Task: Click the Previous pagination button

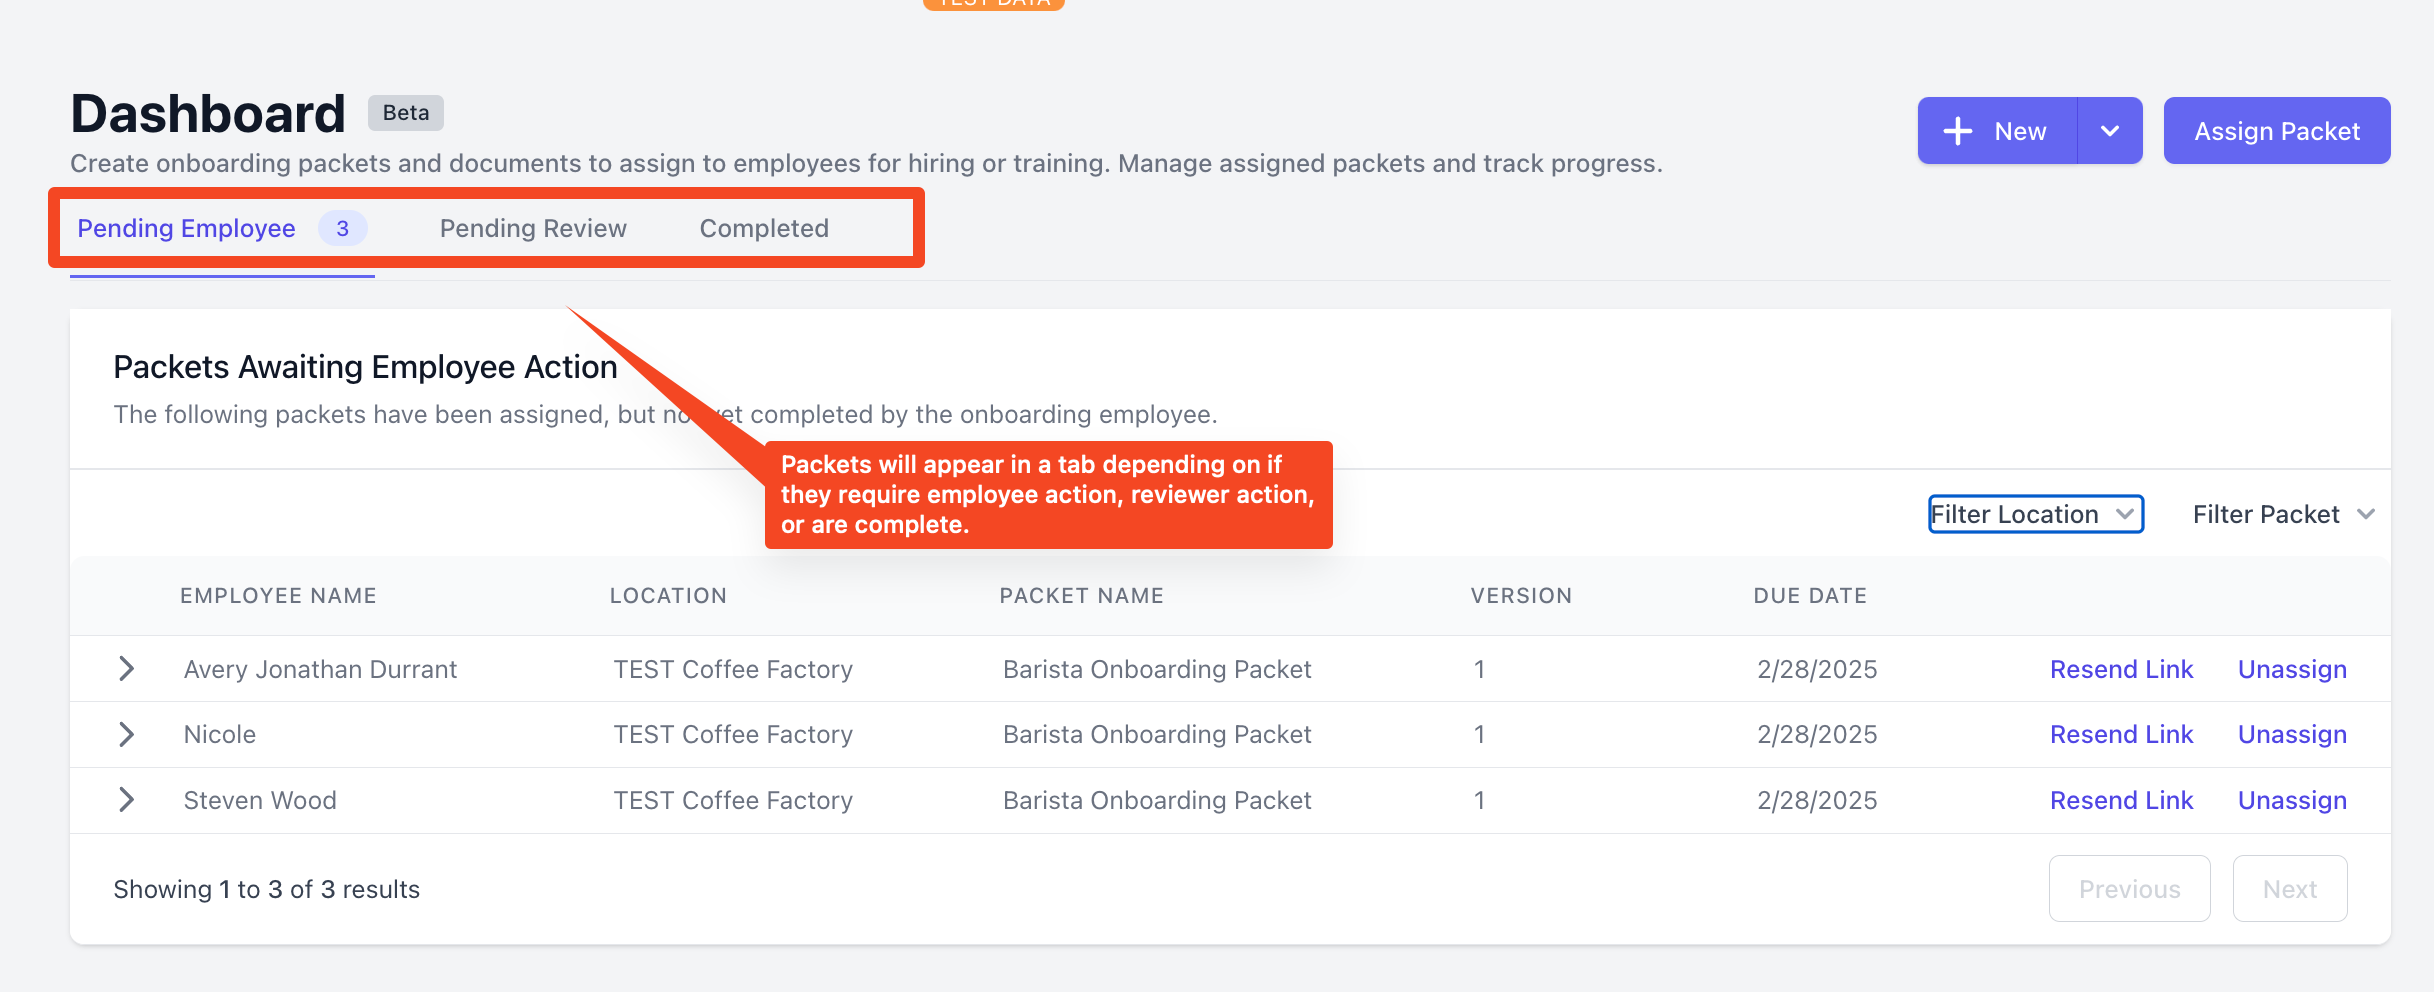Action: [2130, 888]
